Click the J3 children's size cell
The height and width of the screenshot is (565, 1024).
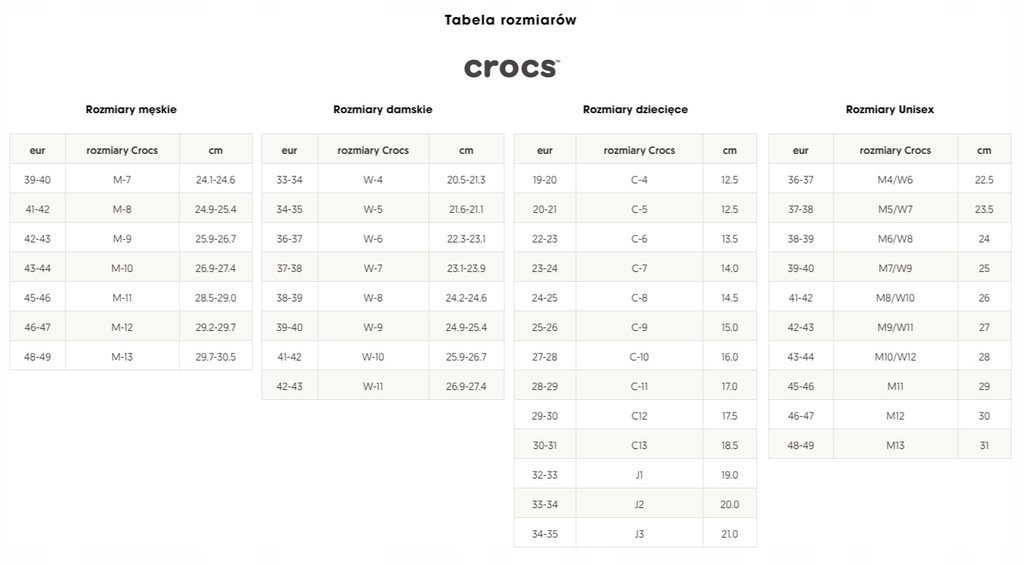pyautogui.click(x=639, y=534)
